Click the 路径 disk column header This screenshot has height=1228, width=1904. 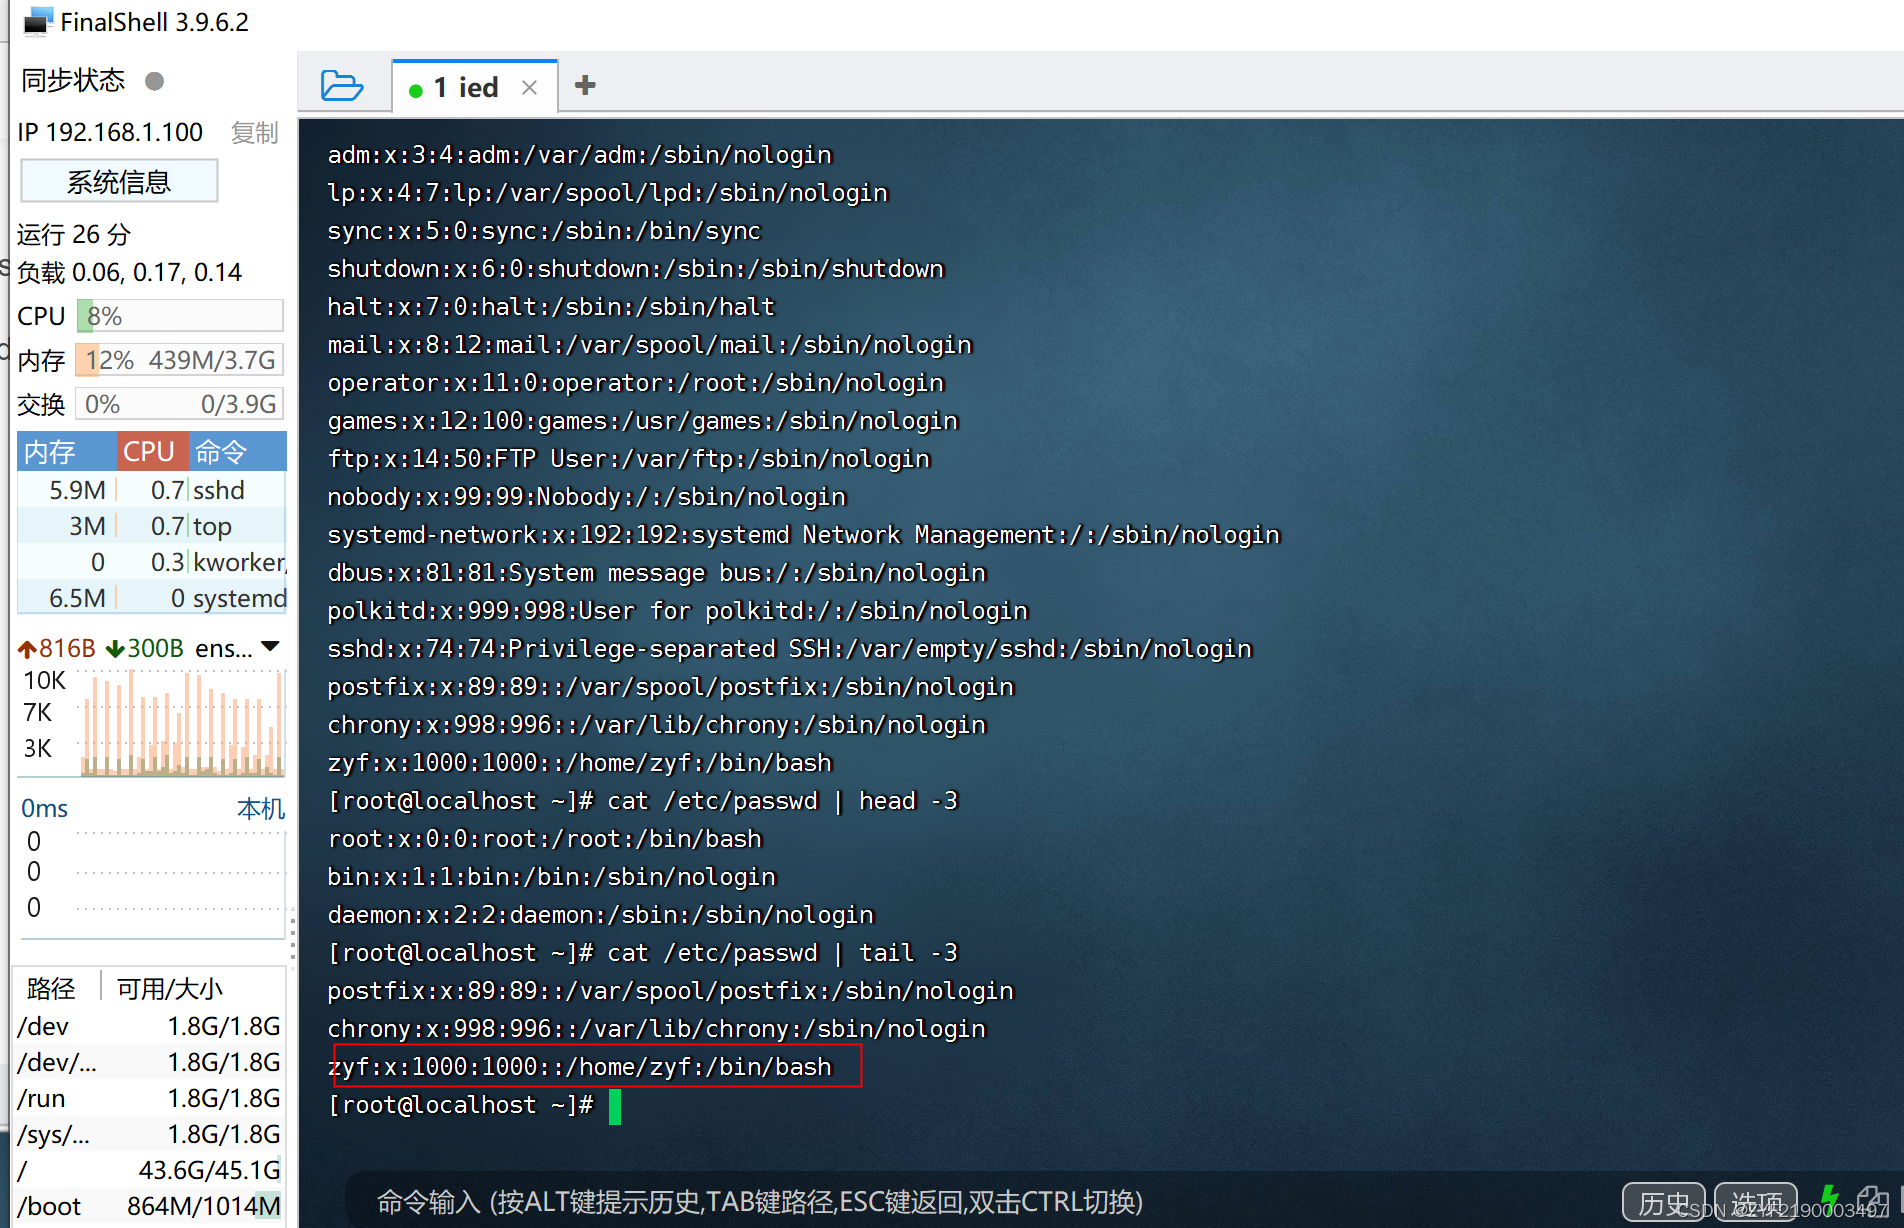pos(51,989)
